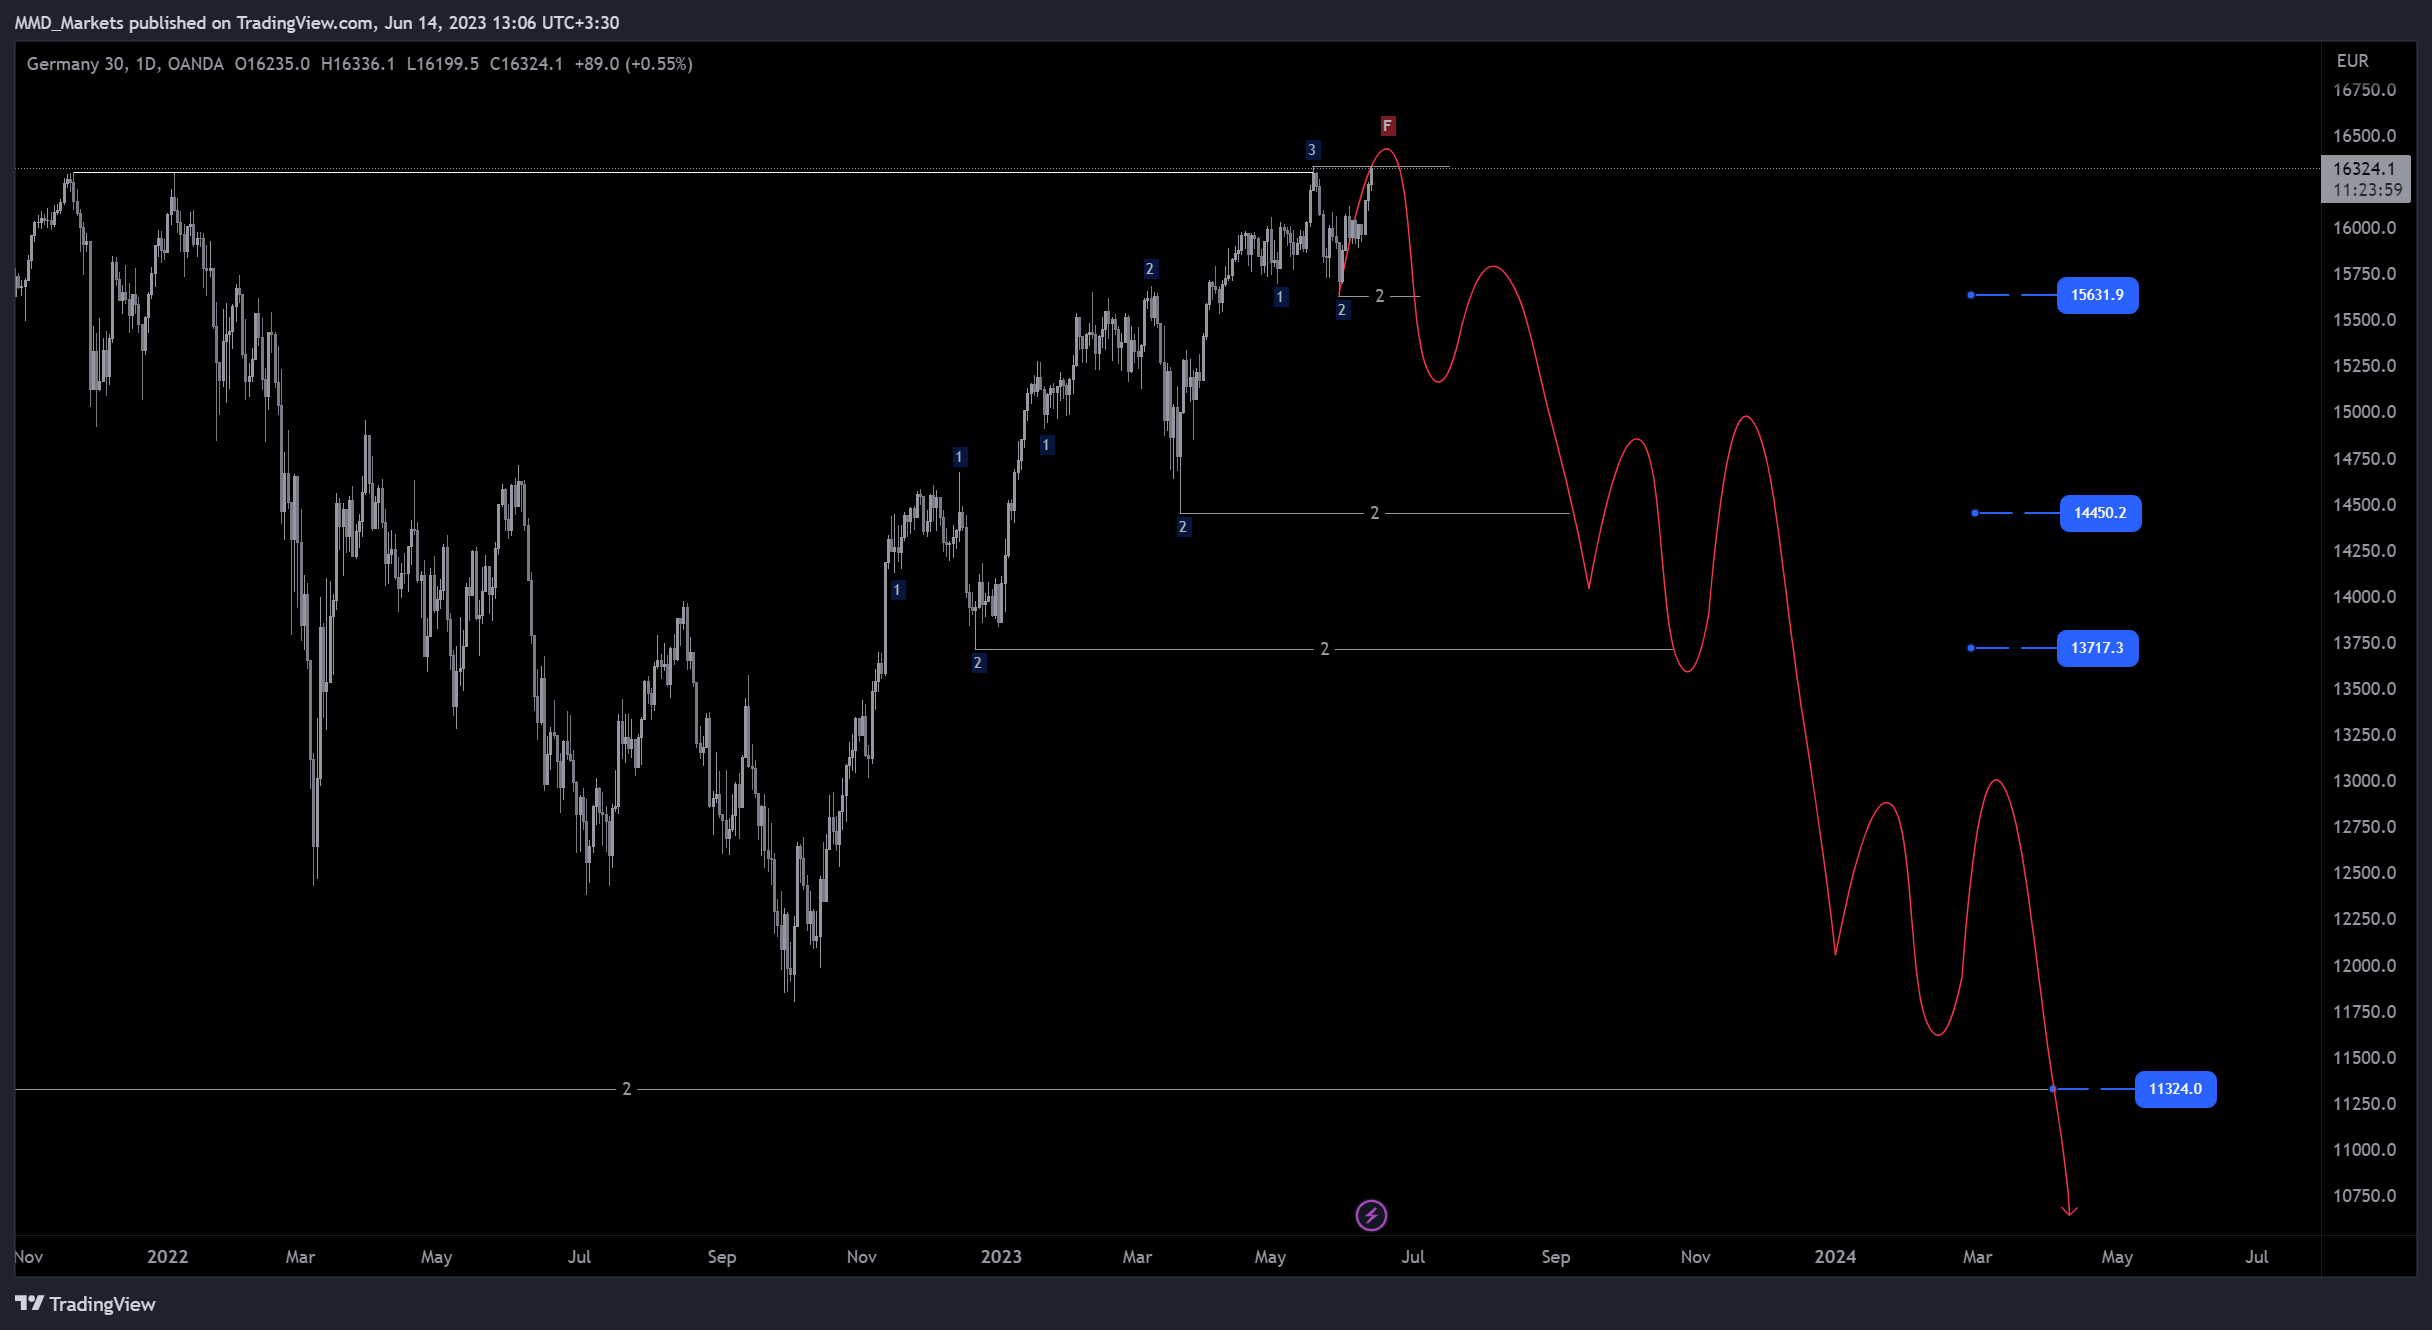The height and width of the screenshot is (1330, 2432).
Task: Click the 2023 label on the time axis
Action: [1001, 1257]
